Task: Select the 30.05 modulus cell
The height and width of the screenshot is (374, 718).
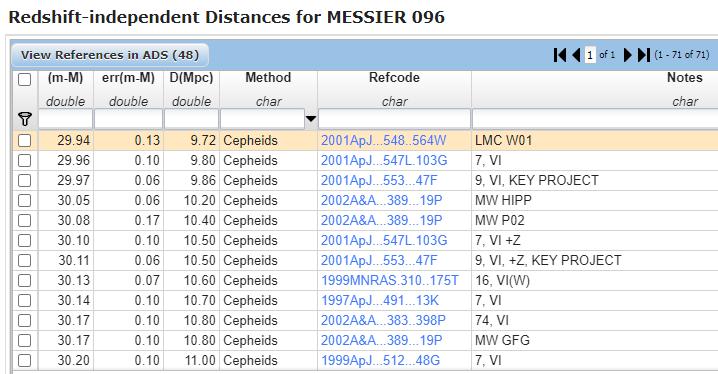Action: [66, 201]
